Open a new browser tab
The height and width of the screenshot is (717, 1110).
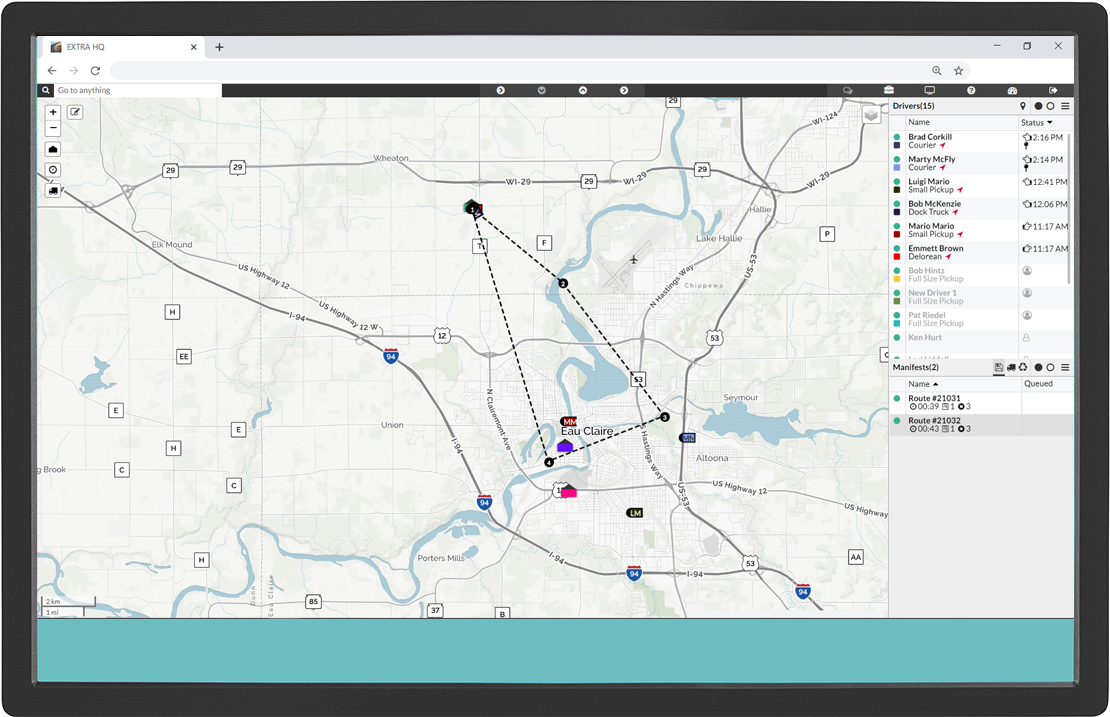pyautogui.click(x=219, y=47)
